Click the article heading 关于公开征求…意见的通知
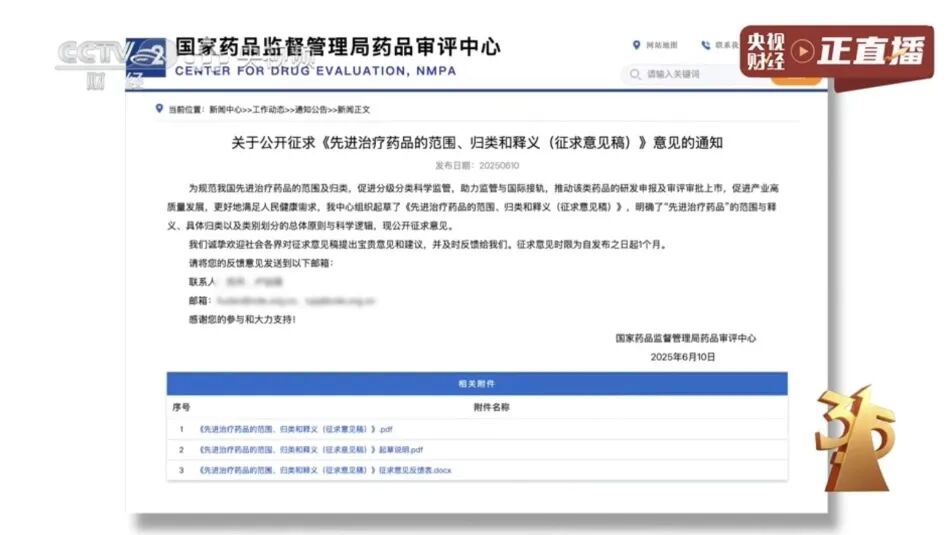The image size is (952, 535). click(x=477, y=143)
